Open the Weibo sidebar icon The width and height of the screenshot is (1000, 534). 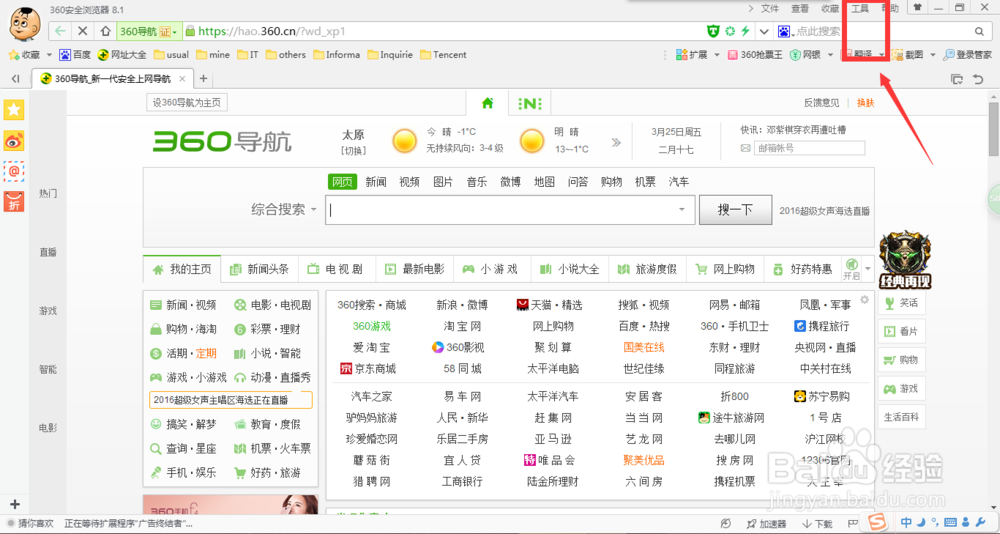(14, 140)
